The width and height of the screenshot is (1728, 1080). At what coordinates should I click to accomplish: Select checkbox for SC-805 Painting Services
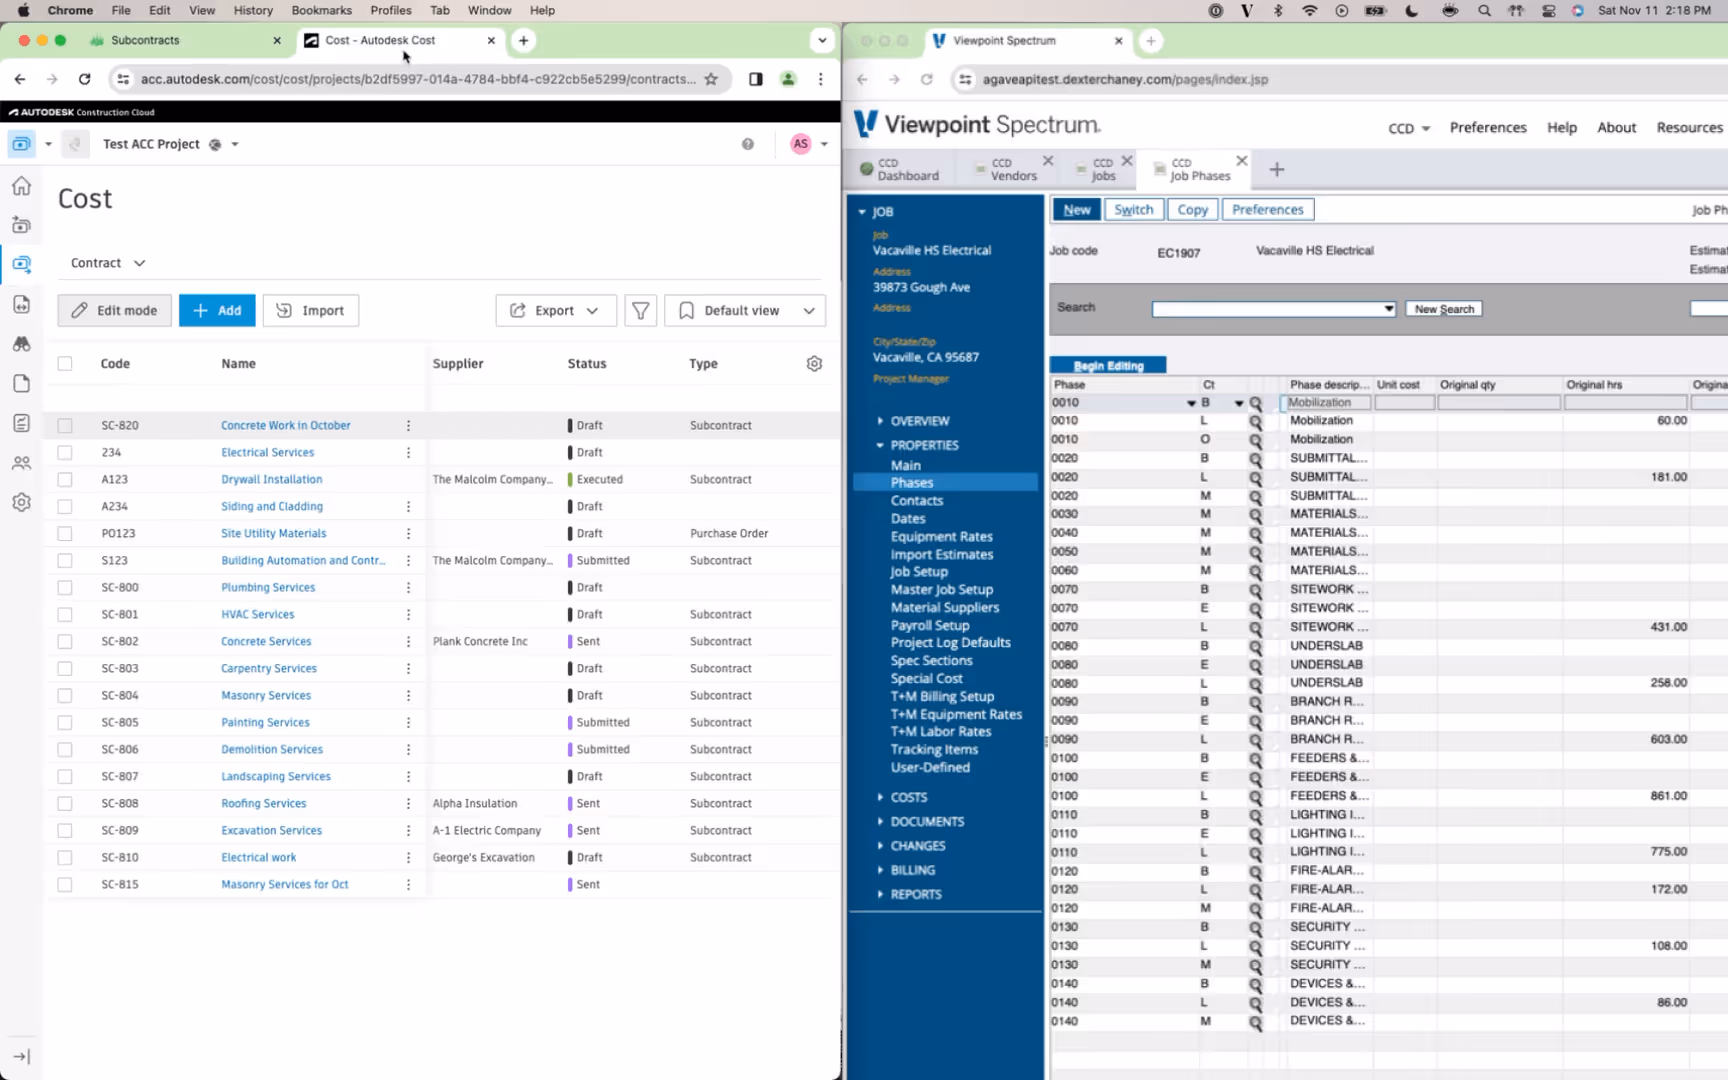(65, 722)
